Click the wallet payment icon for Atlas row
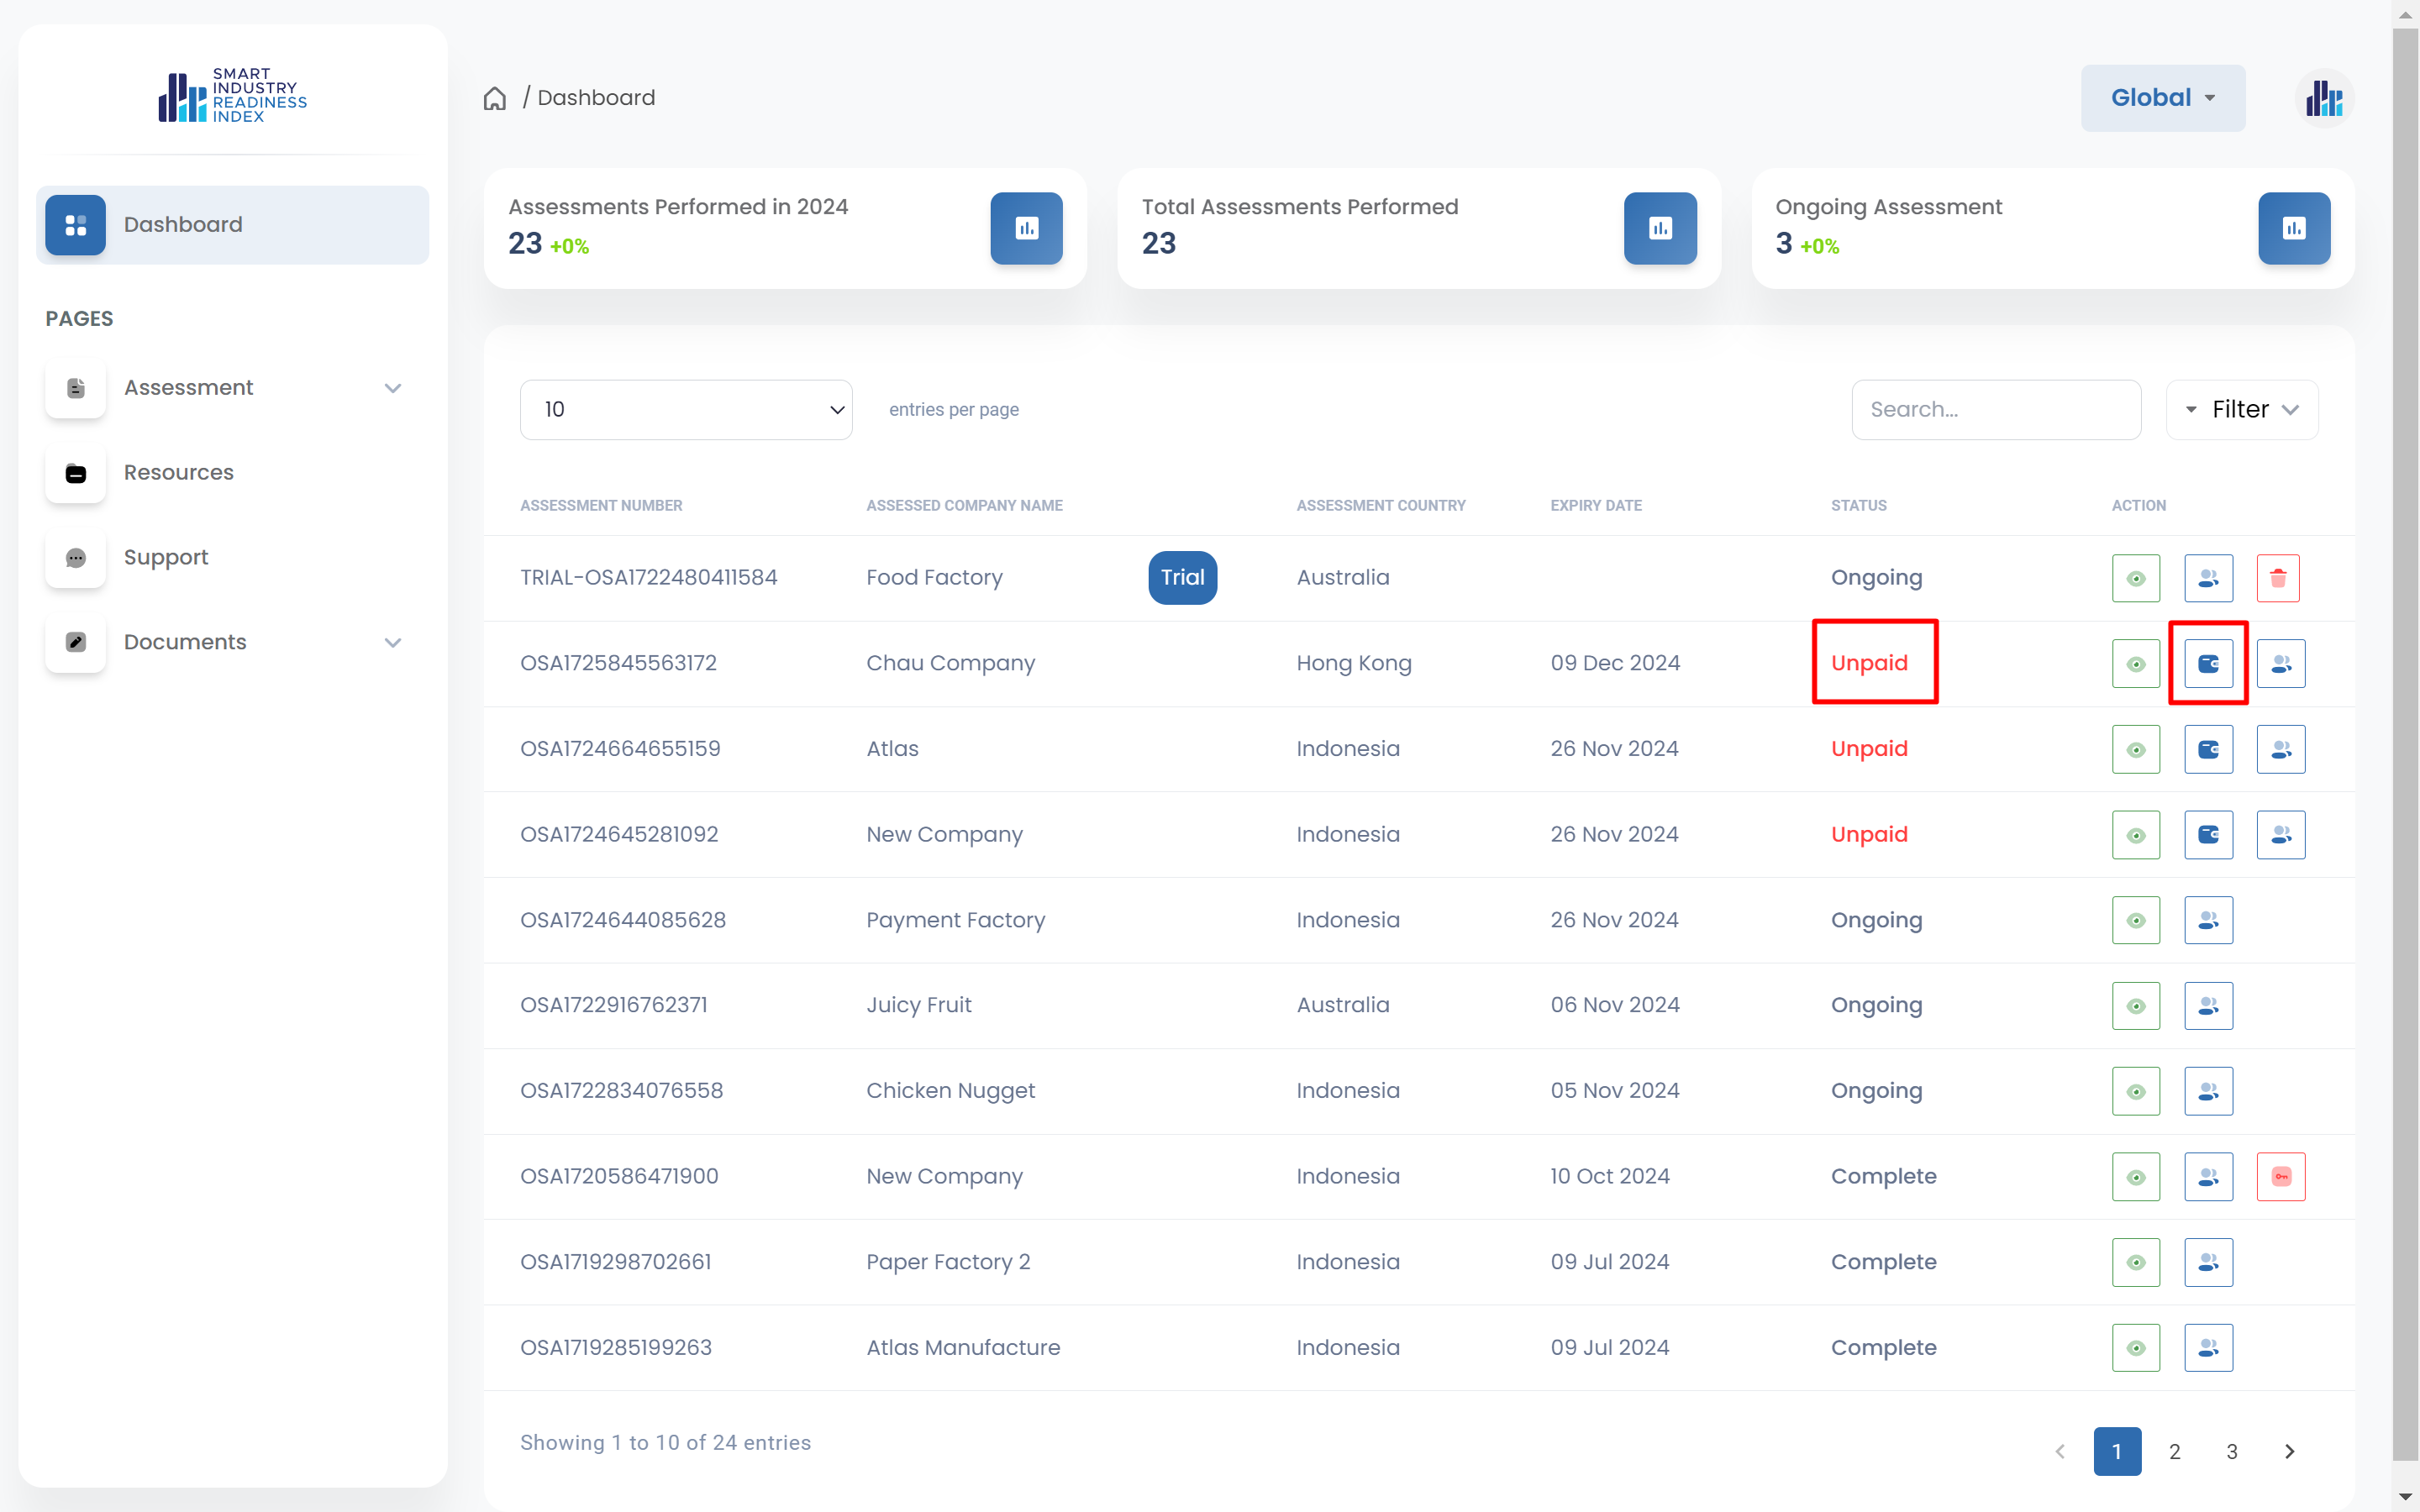 point(2208,749)
